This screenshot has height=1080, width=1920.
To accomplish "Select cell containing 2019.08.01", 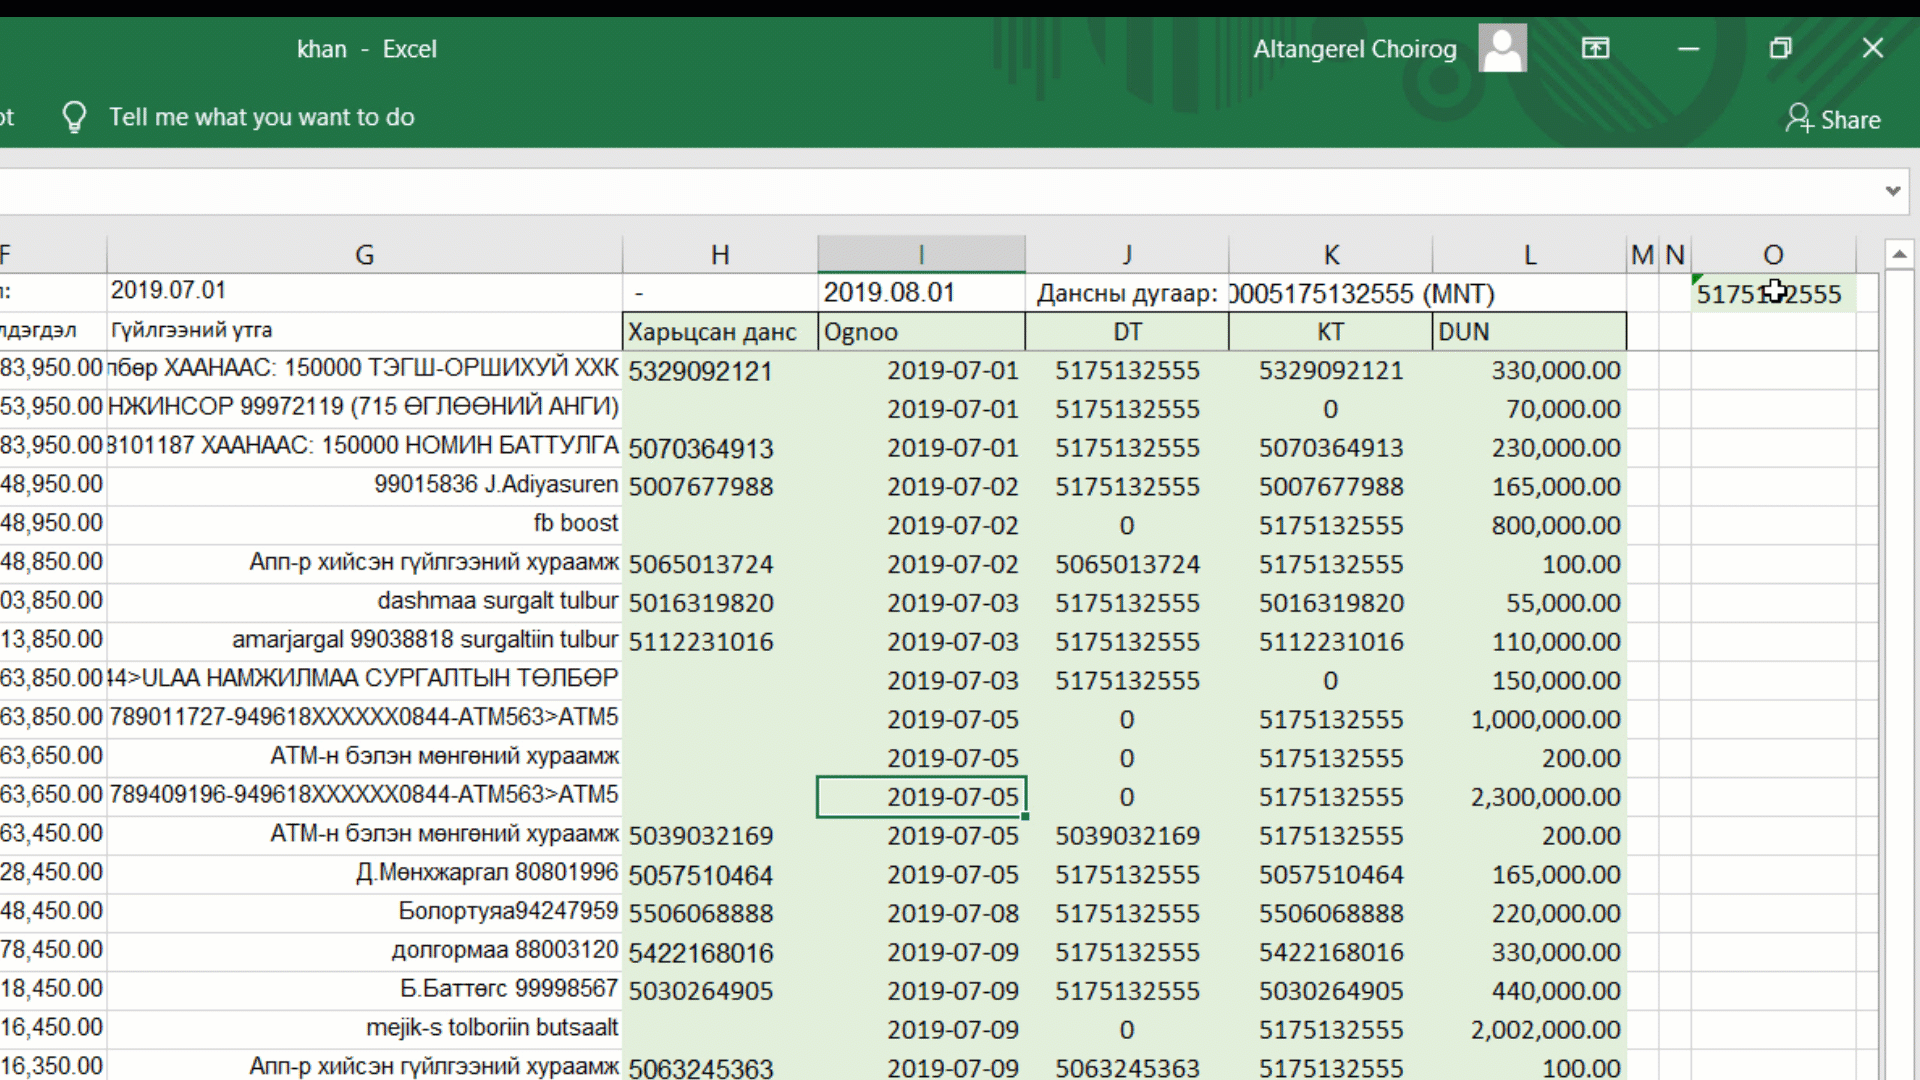I will pyautogui.click(x=920, y=293).
